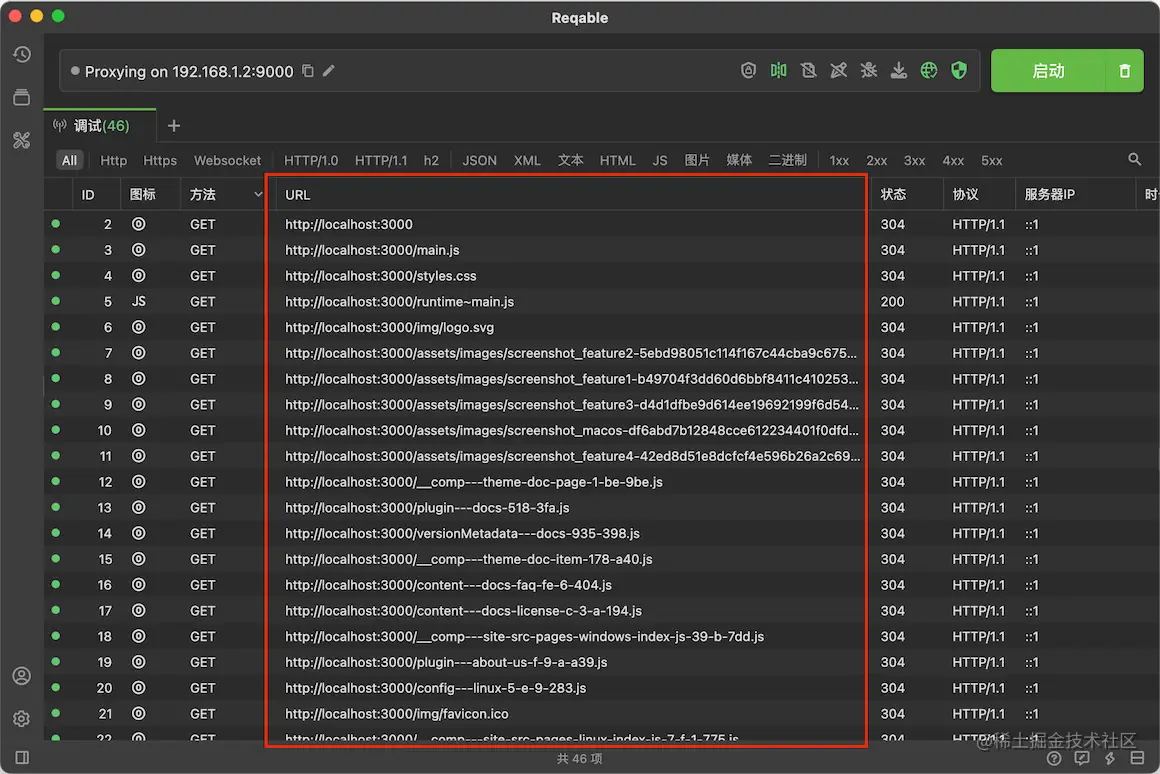Toggle the green globe system proxy icon
The image size is (1160, 774).
(929, 70)
